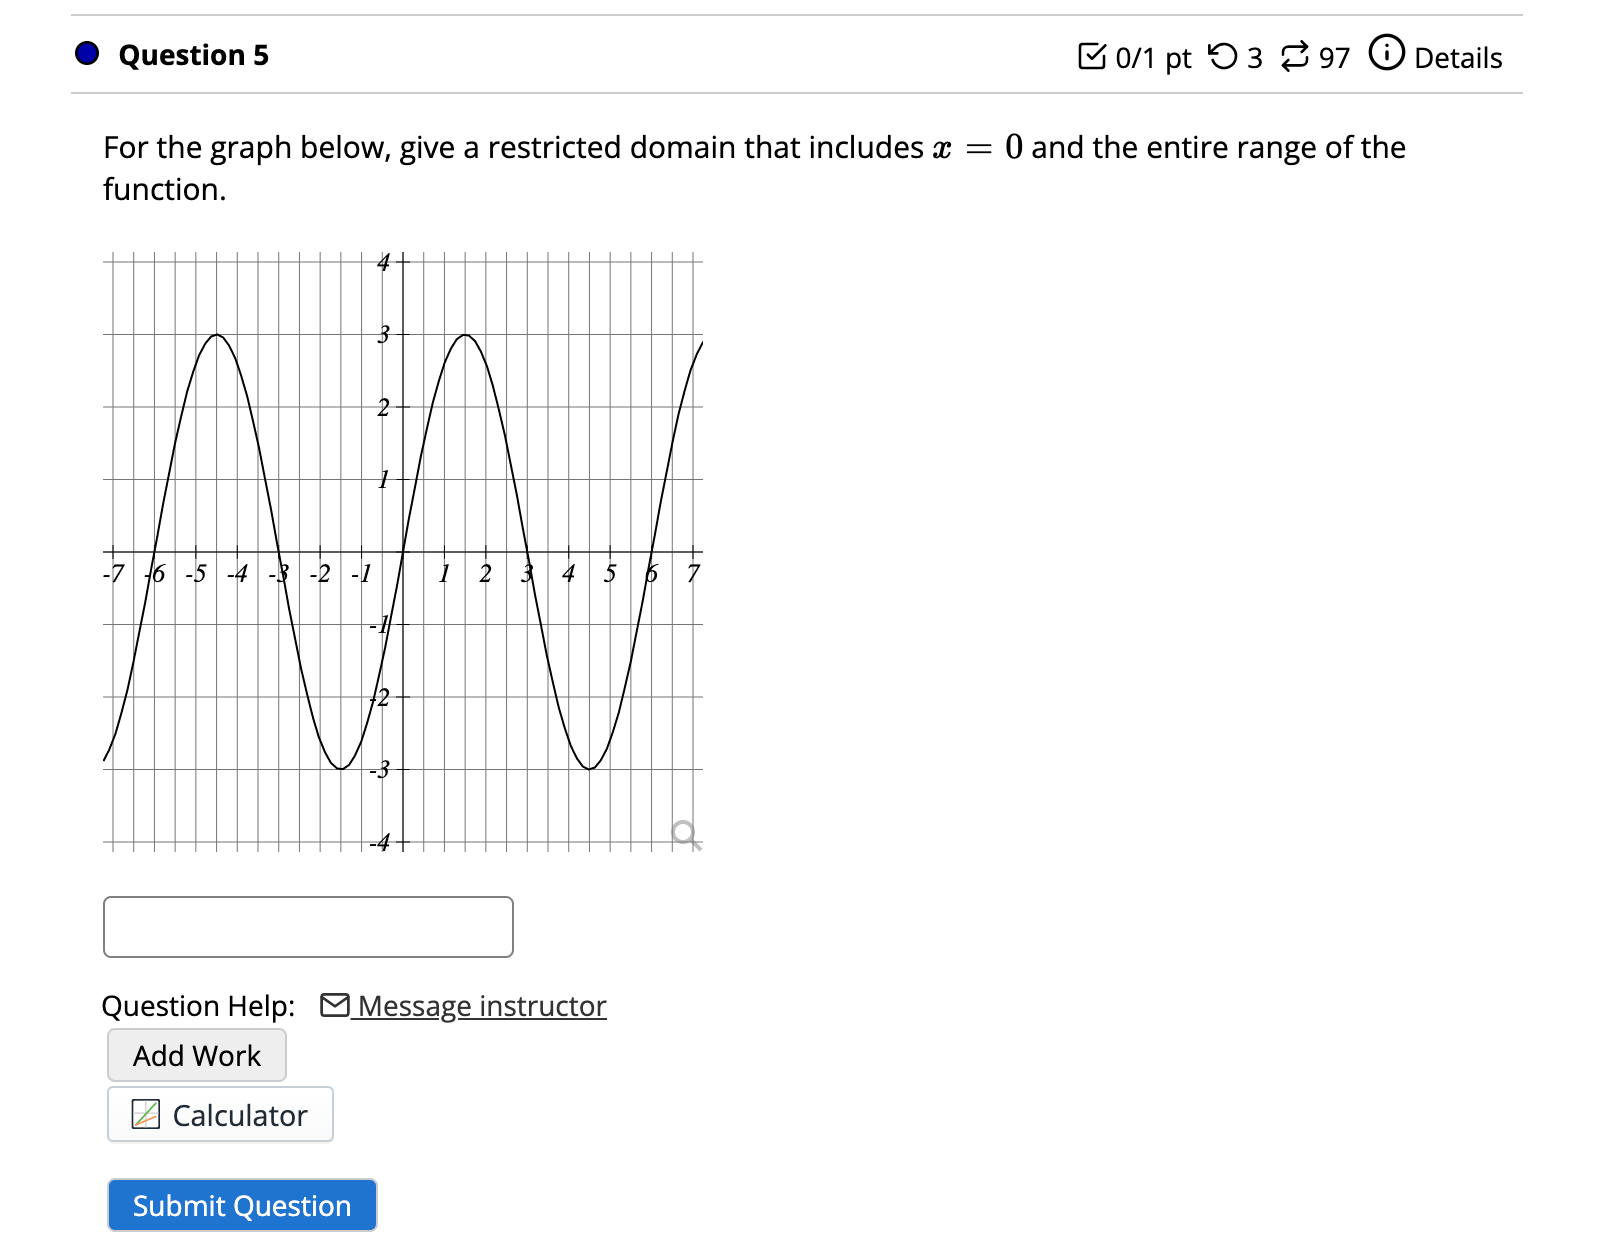
Task: Click the magnifying glass to zoom the graph
Action: pos(684,832)
